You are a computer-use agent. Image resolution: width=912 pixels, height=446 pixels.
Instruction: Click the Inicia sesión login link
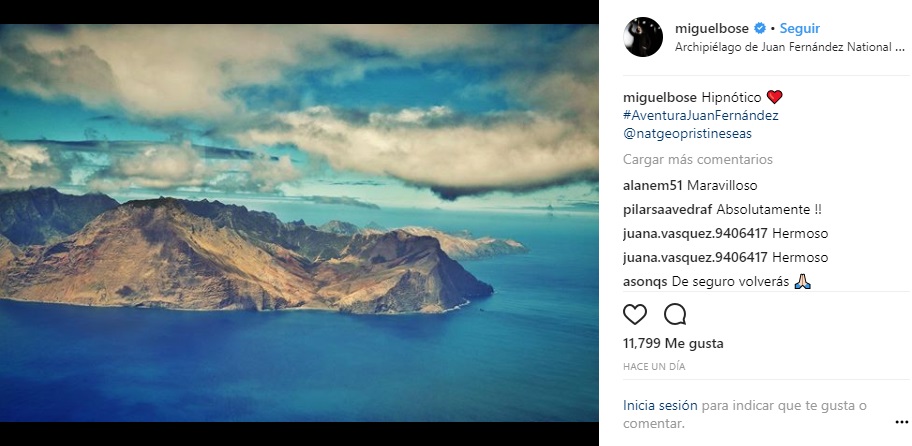pyautogui.click(x=659, y=406)
